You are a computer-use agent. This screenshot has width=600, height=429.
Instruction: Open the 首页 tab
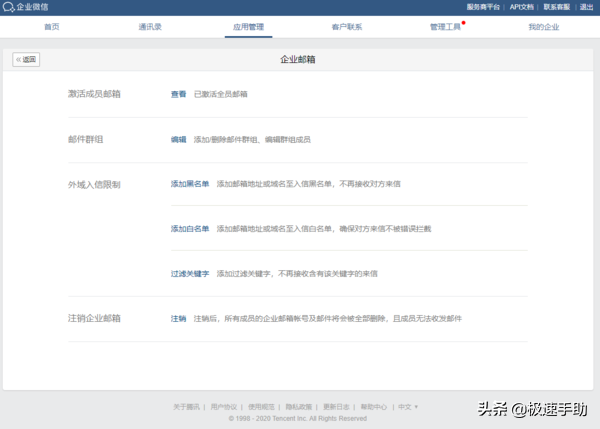[51, 27]
